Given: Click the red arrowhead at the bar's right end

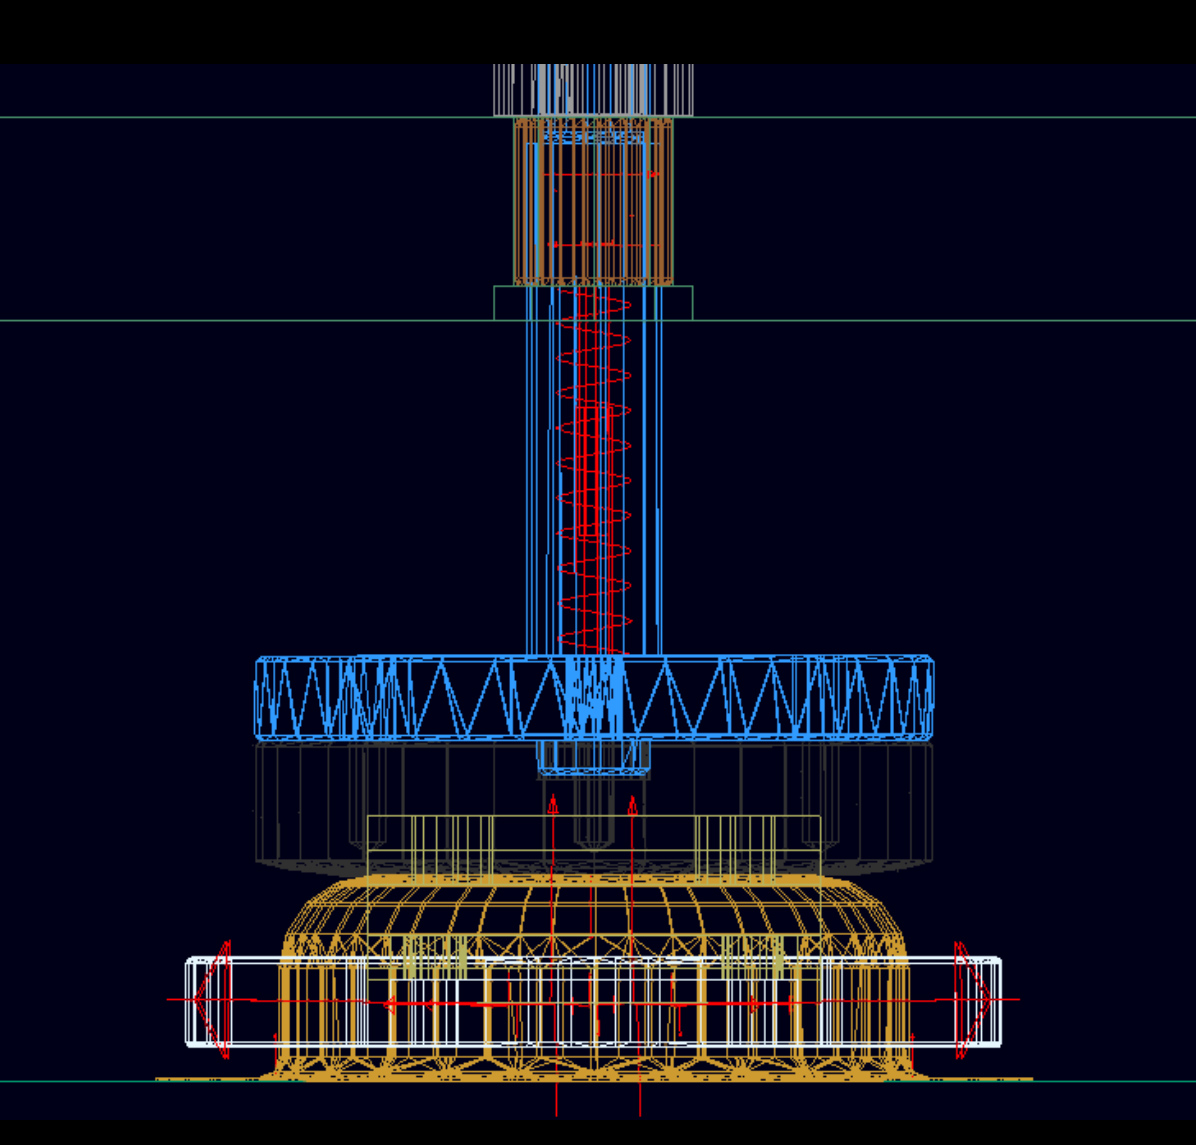Looking at the screenshot, I should point(973,999).
